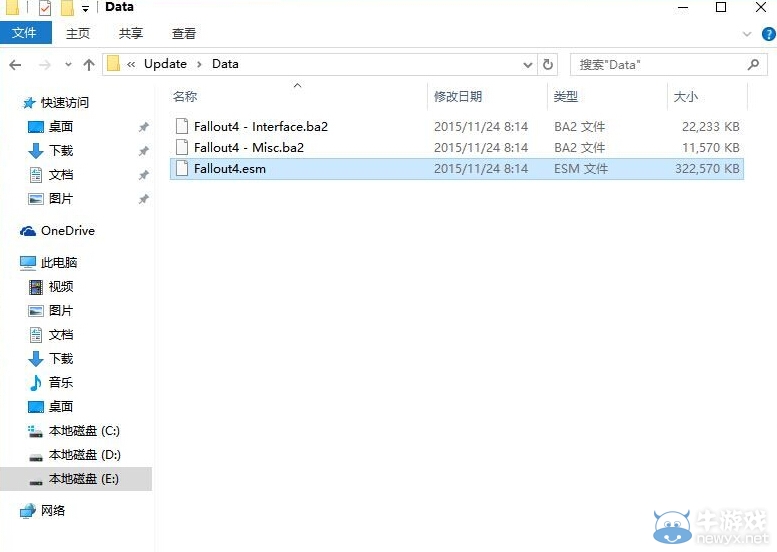Open OneDrive in navigation pane
The width and height of the screenshot is (777, 552).
[67, 231]
